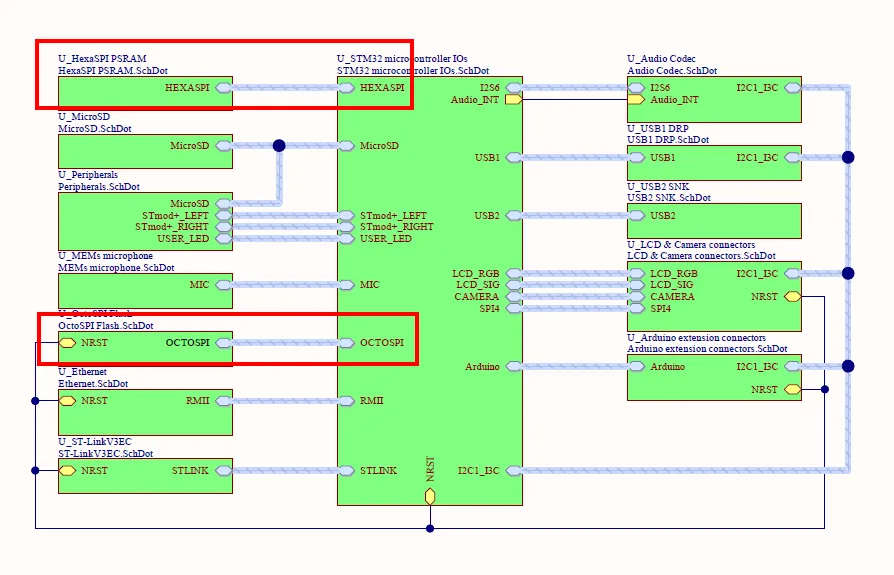Select the OctoSPI Flash.SchDot file name text

tap(105, 325)
